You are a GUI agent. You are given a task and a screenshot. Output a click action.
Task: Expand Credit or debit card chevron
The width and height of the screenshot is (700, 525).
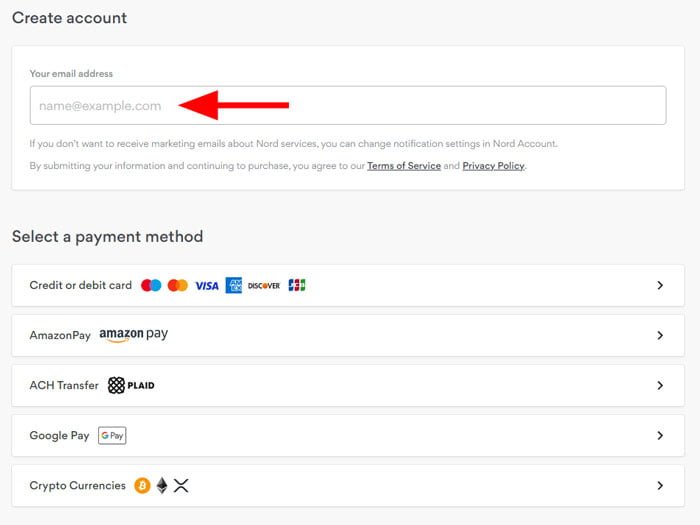click(660, 285)
